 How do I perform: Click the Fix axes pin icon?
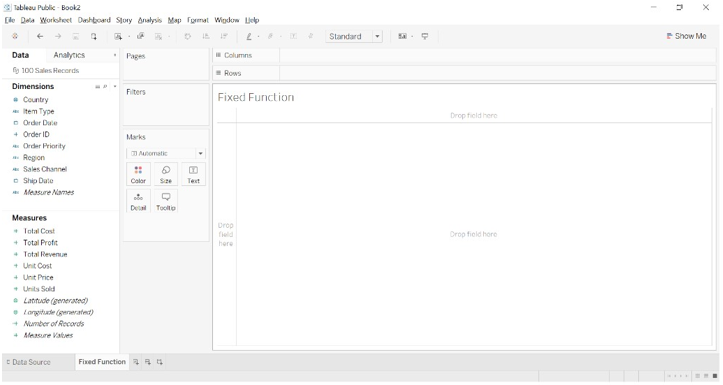coord(311,36)
